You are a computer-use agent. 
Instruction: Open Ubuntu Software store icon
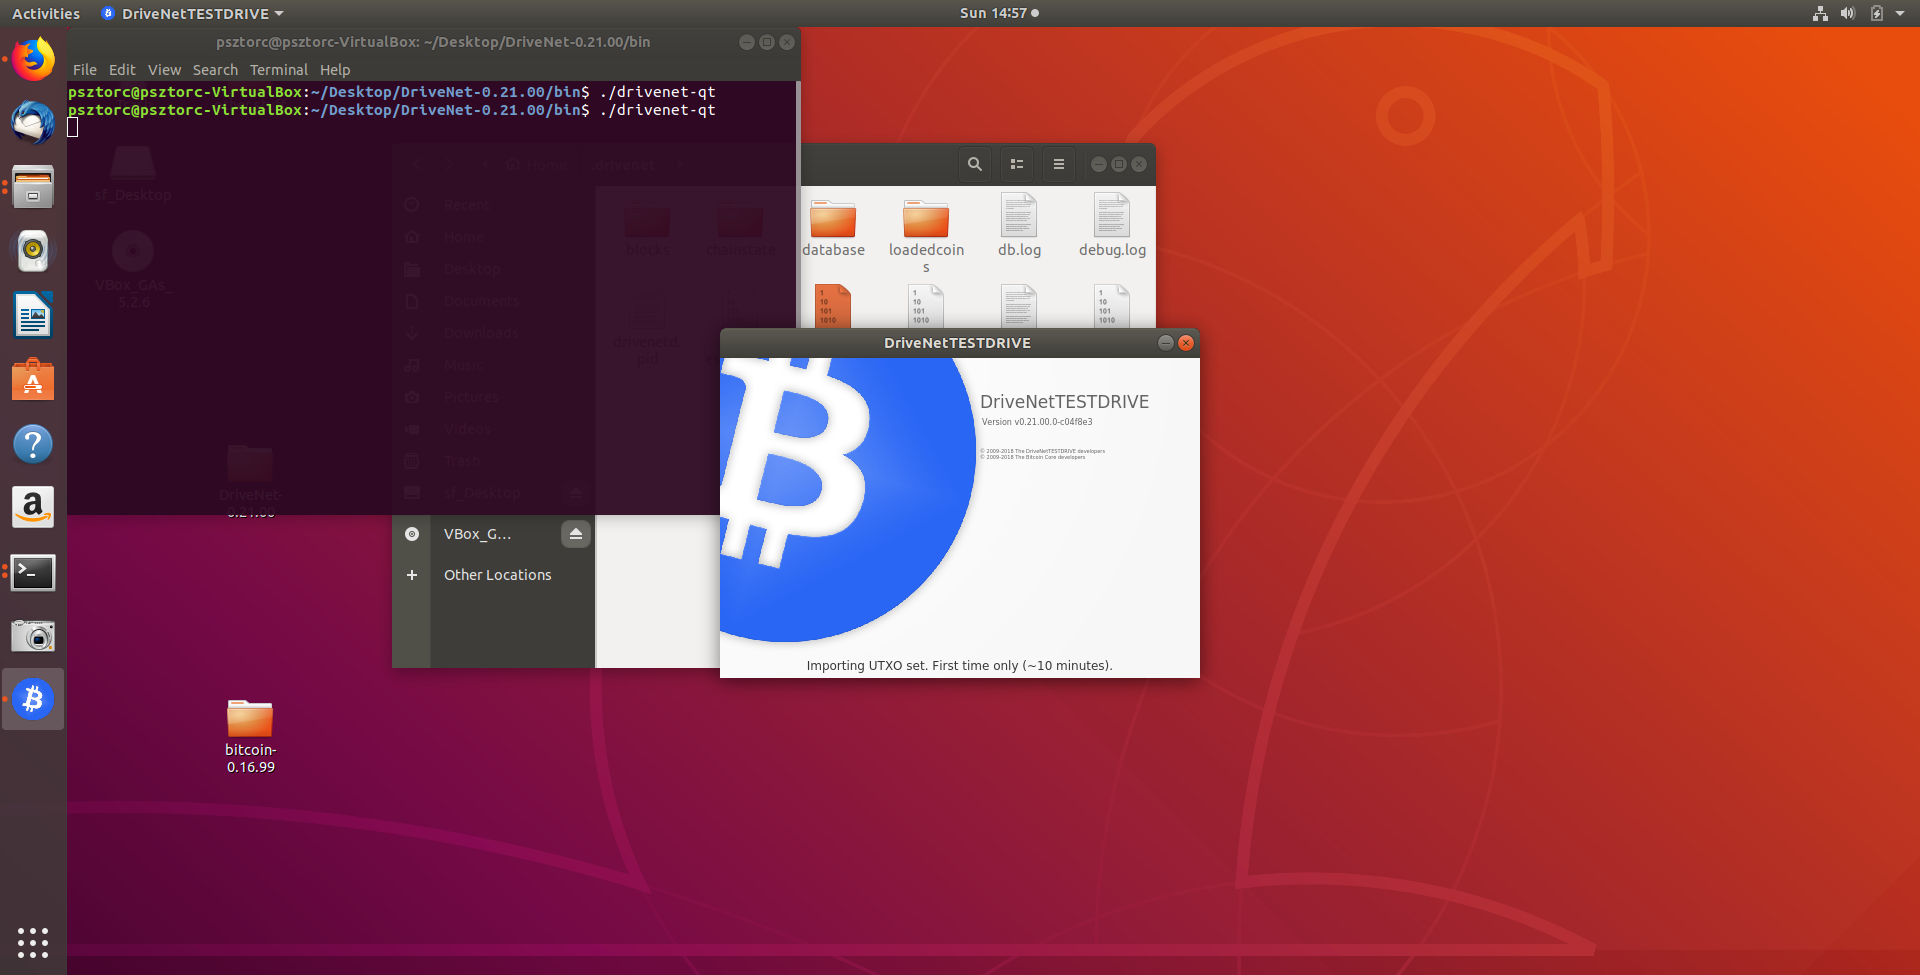(33, 380)
